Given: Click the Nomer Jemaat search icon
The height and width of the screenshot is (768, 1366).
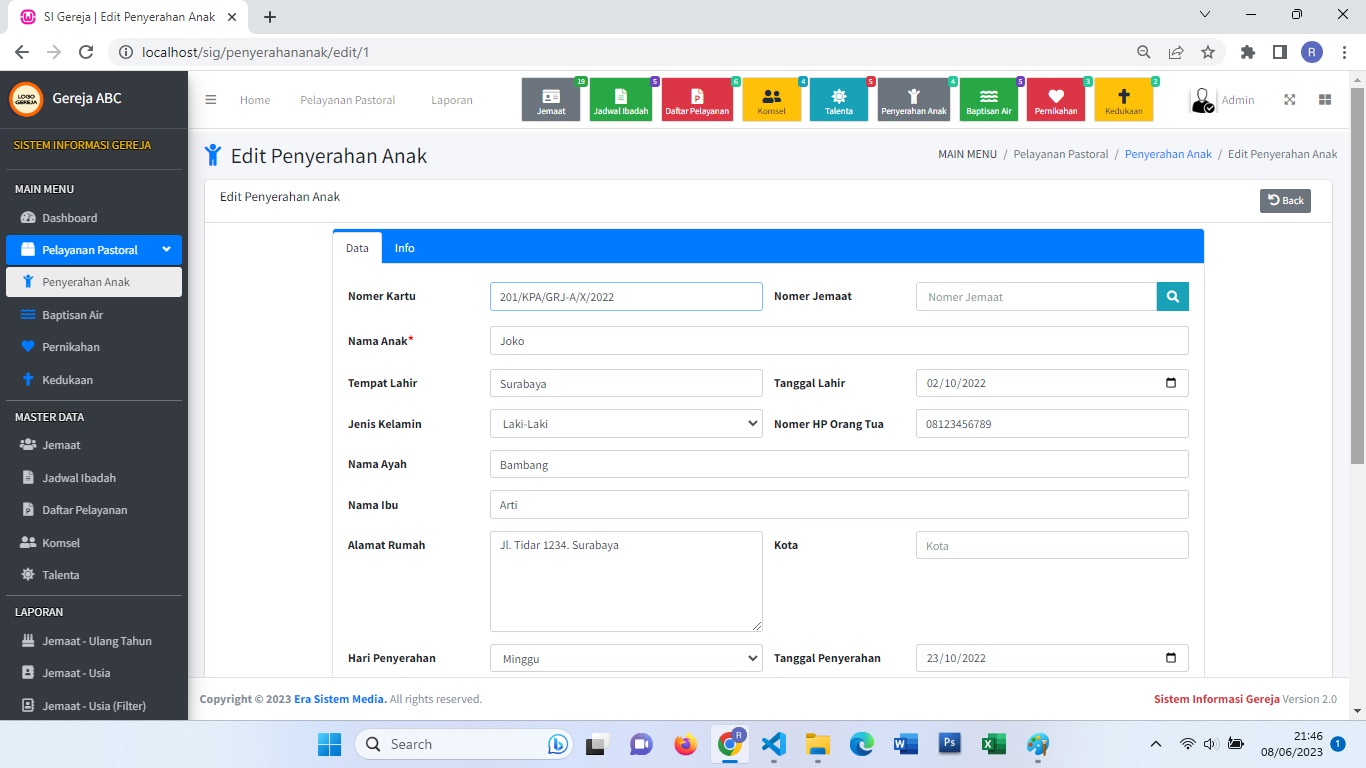Looking at the screenshot, I should (x=1172, y=297).
